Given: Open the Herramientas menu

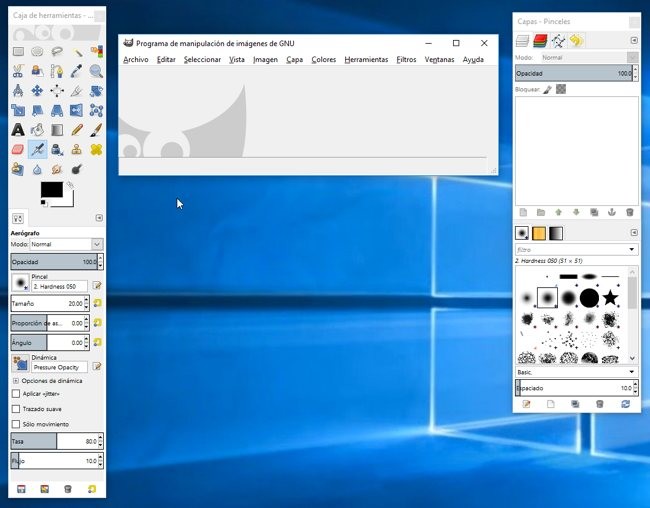Looking at the screenshot, I should [366, 60].
